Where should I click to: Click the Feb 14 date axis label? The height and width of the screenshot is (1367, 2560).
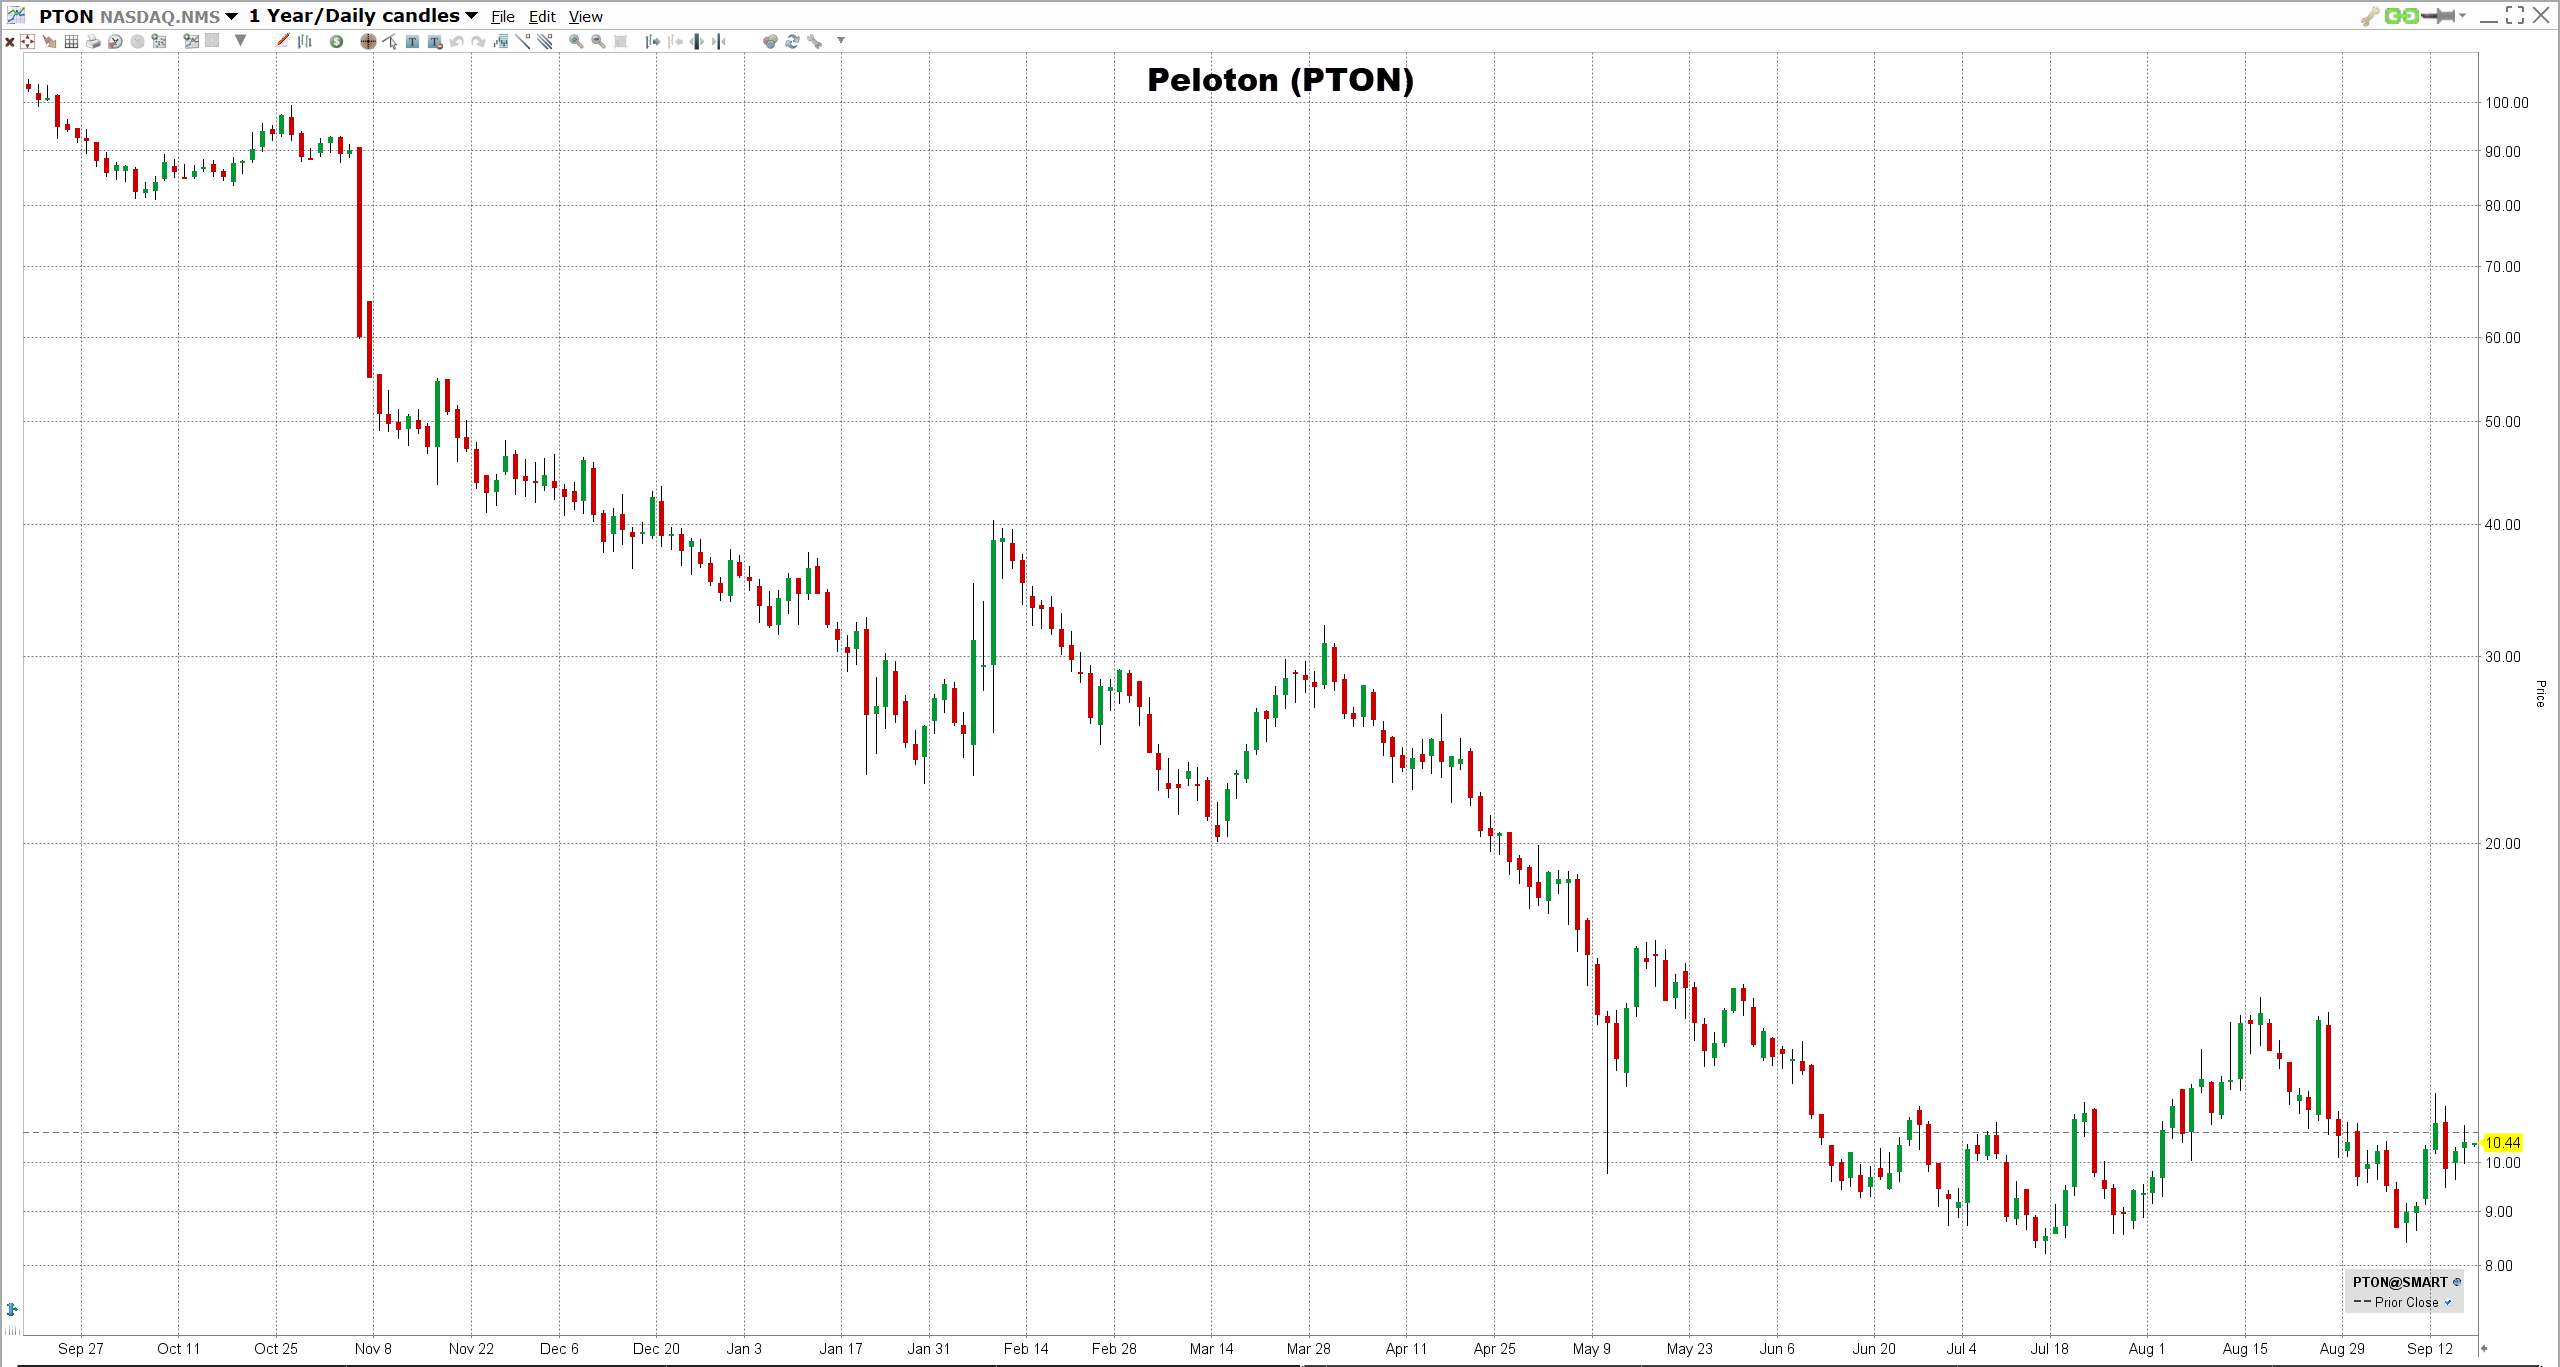click(1026, 1349)
